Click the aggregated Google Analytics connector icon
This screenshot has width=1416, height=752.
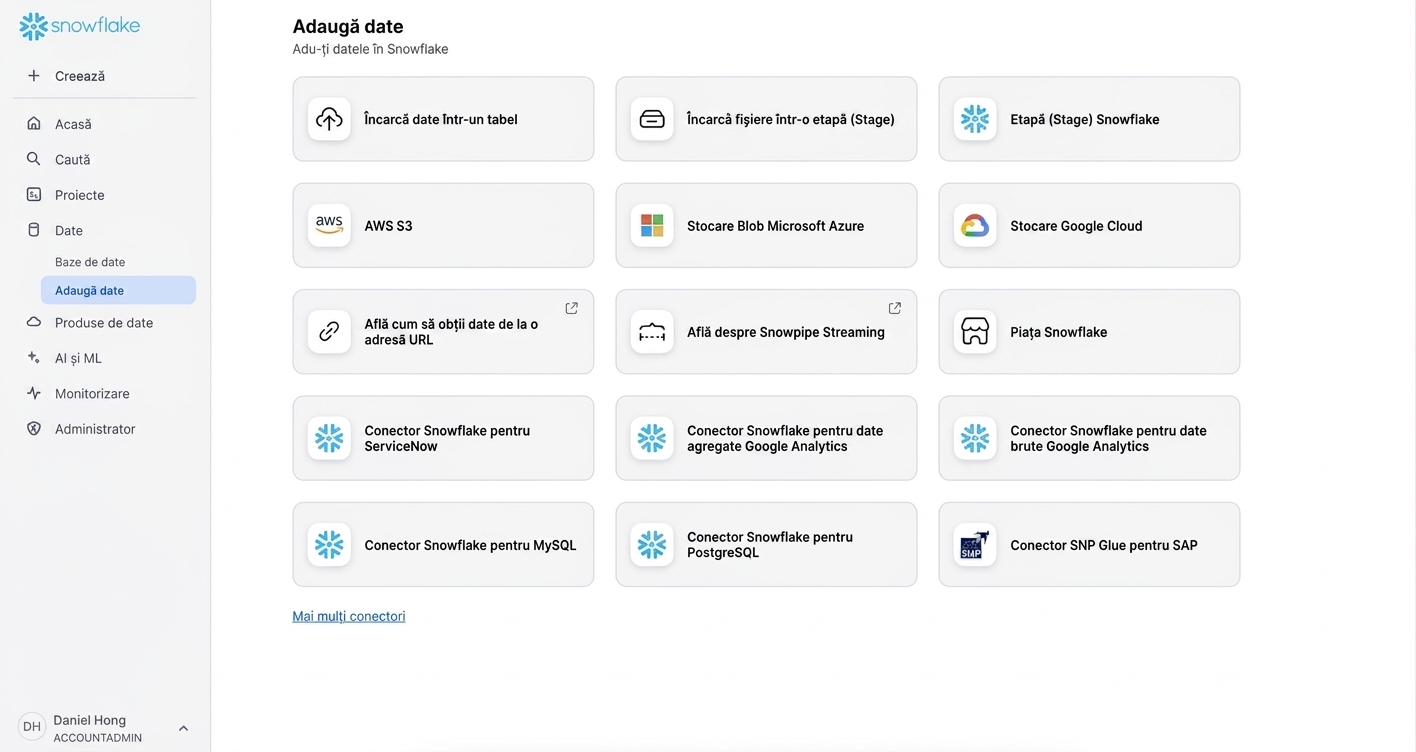pos(652,438)
